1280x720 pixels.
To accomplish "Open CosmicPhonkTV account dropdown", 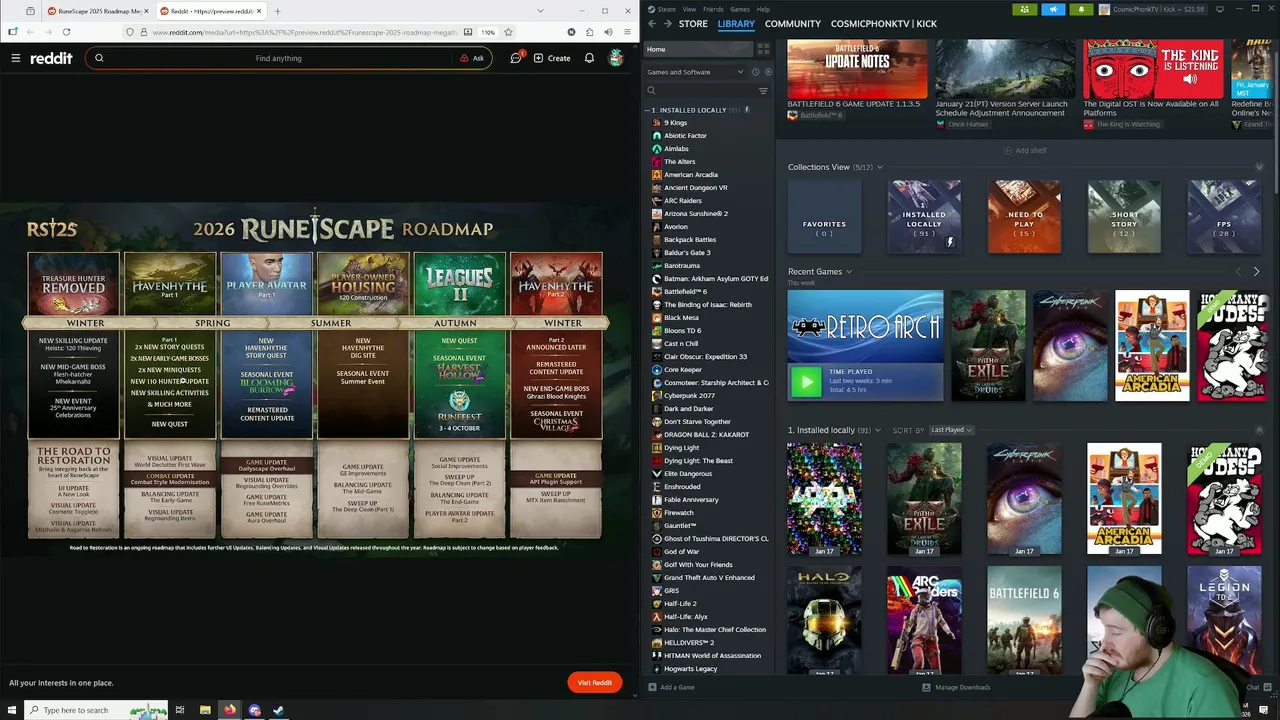I will [1152, 9].
